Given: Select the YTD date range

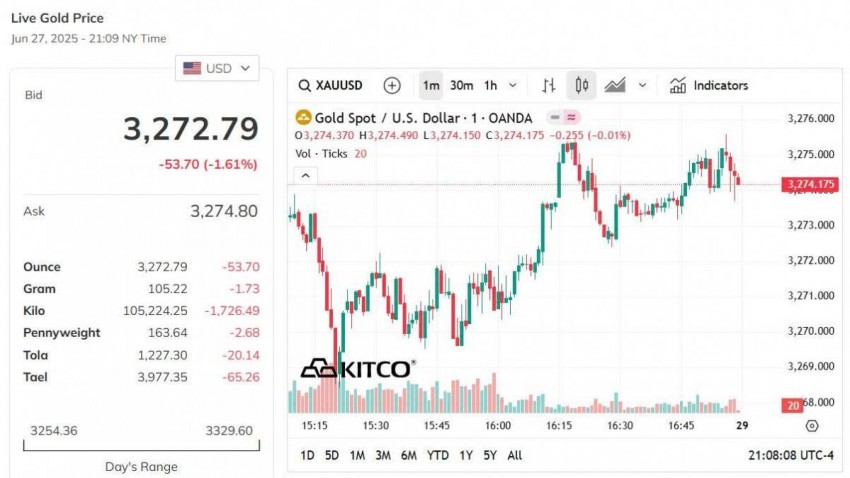Looking at the screenshot, I should [437, 455].
